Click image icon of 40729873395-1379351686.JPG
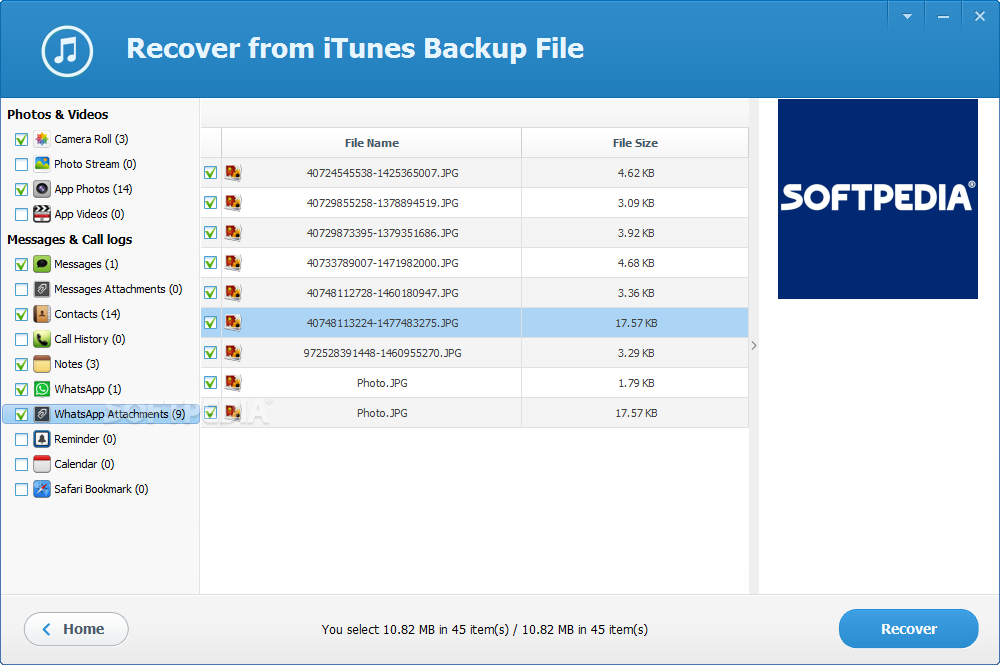1000x665 pixels. pyautogui.click(x=233, y=232)
